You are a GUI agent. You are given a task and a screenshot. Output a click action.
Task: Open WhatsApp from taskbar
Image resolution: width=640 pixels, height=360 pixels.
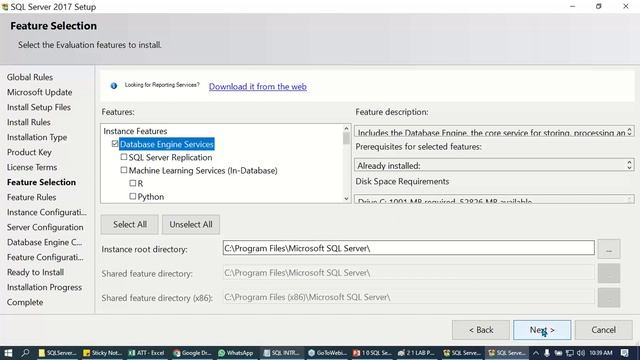coord(236,353)
